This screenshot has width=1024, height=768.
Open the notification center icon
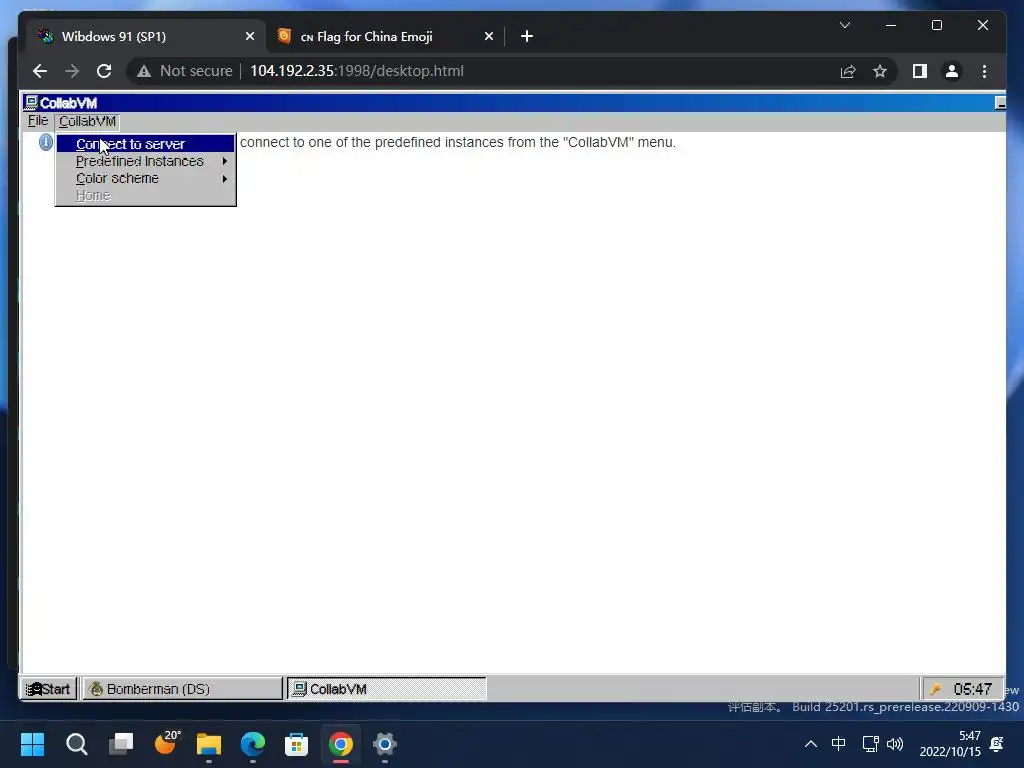click(x=997, y=744)
